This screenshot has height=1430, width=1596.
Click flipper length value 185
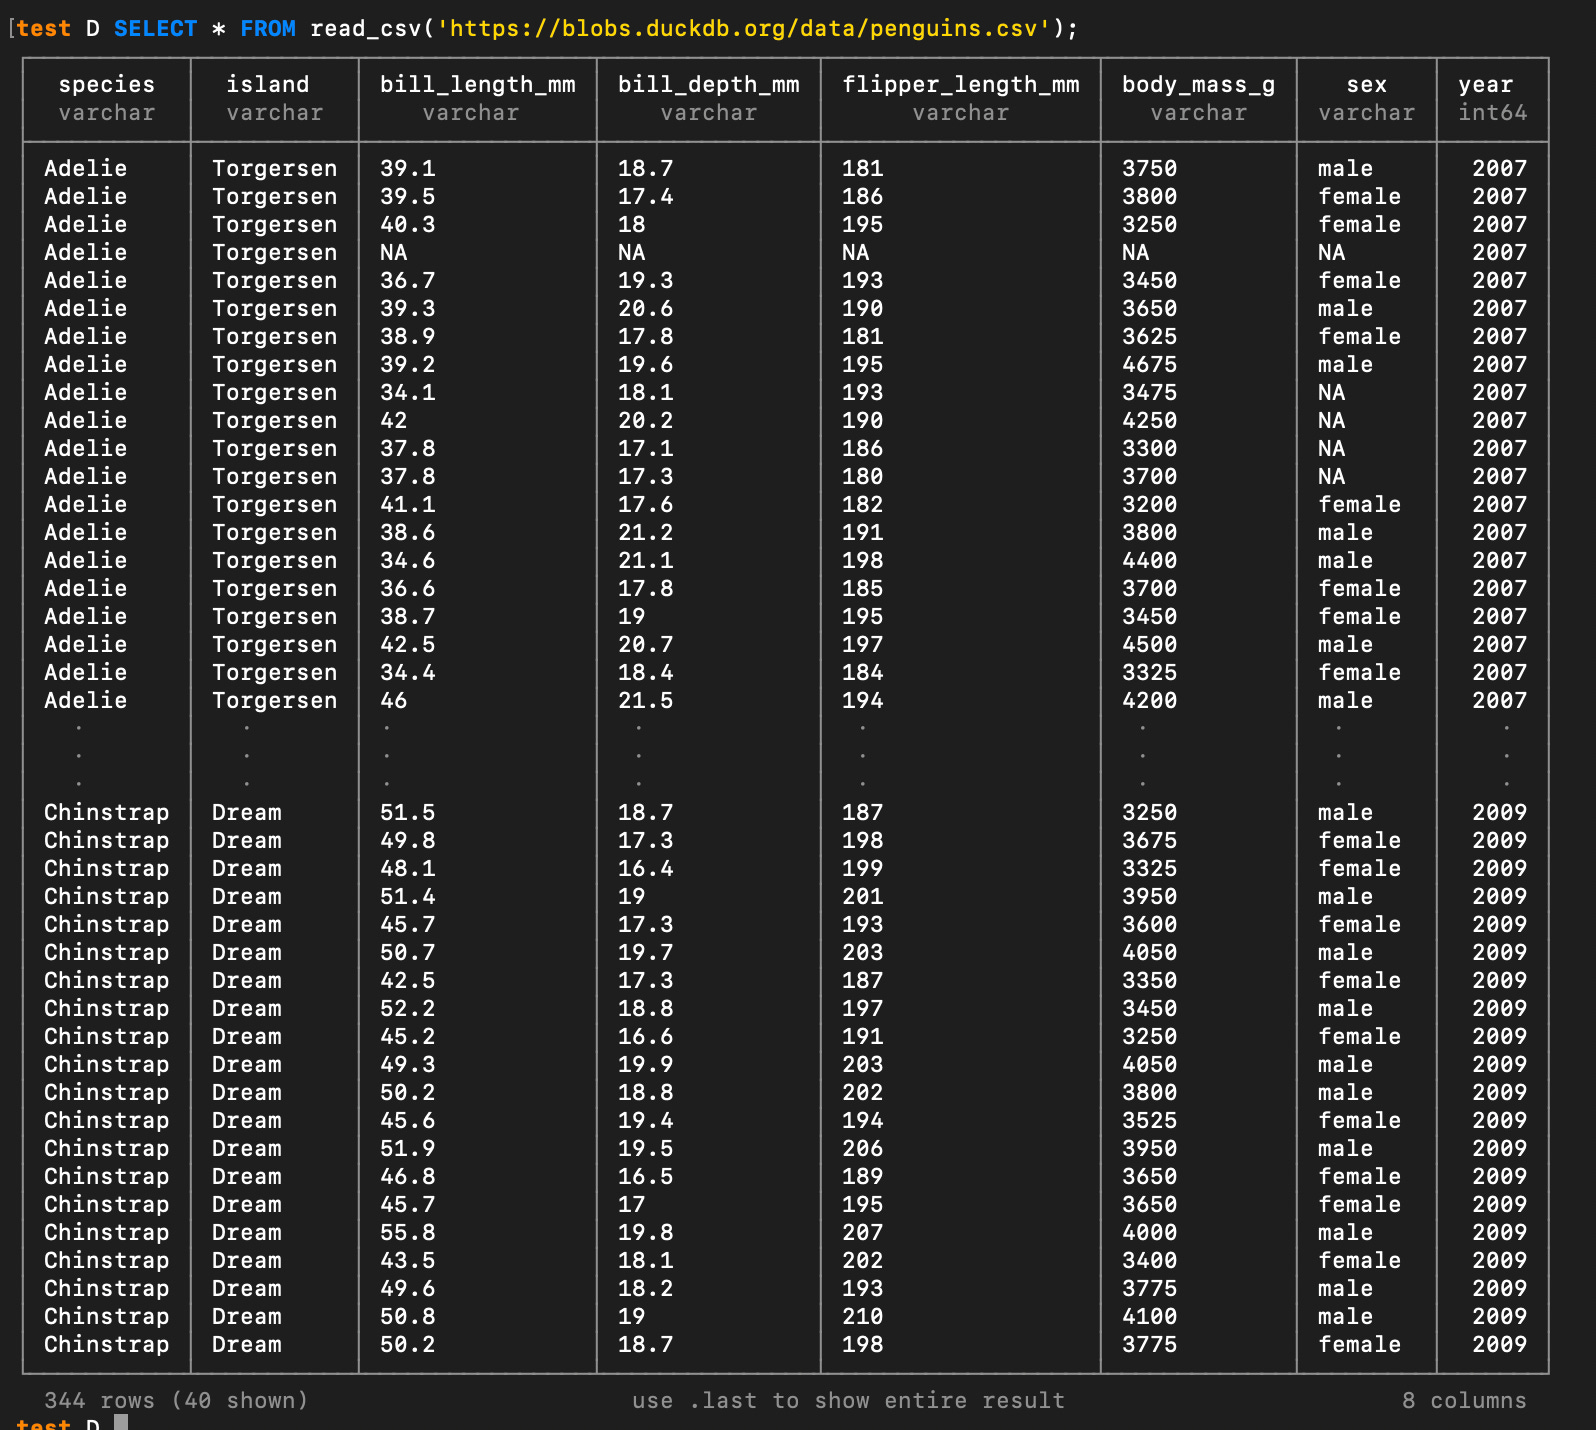coord(863,588)
